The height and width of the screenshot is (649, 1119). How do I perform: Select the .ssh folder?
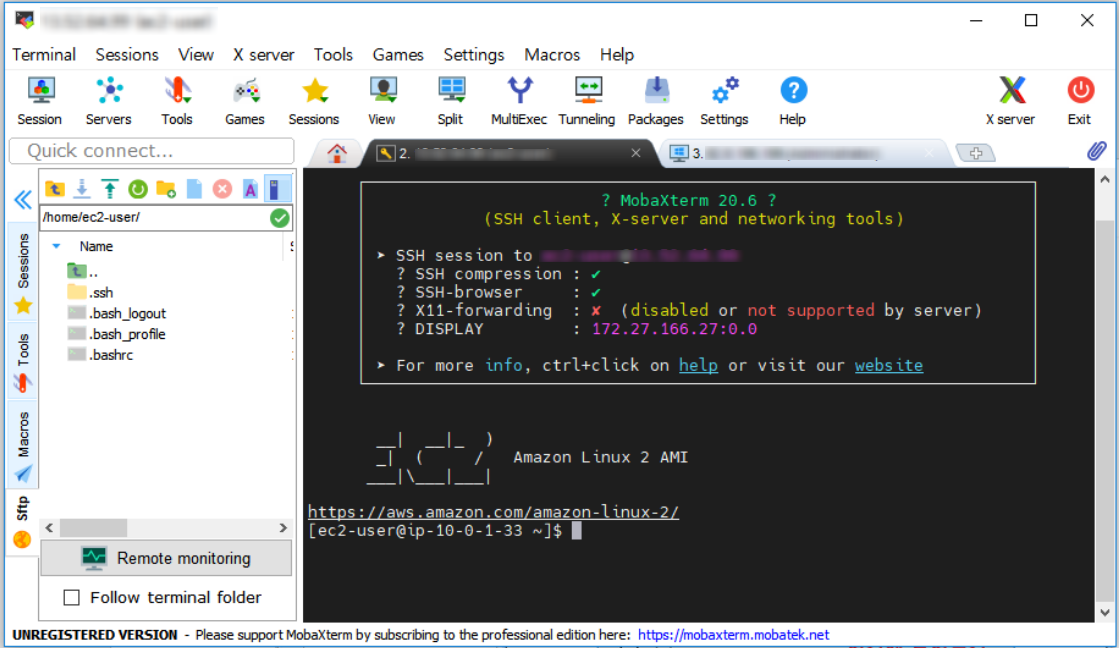point(91,293)
